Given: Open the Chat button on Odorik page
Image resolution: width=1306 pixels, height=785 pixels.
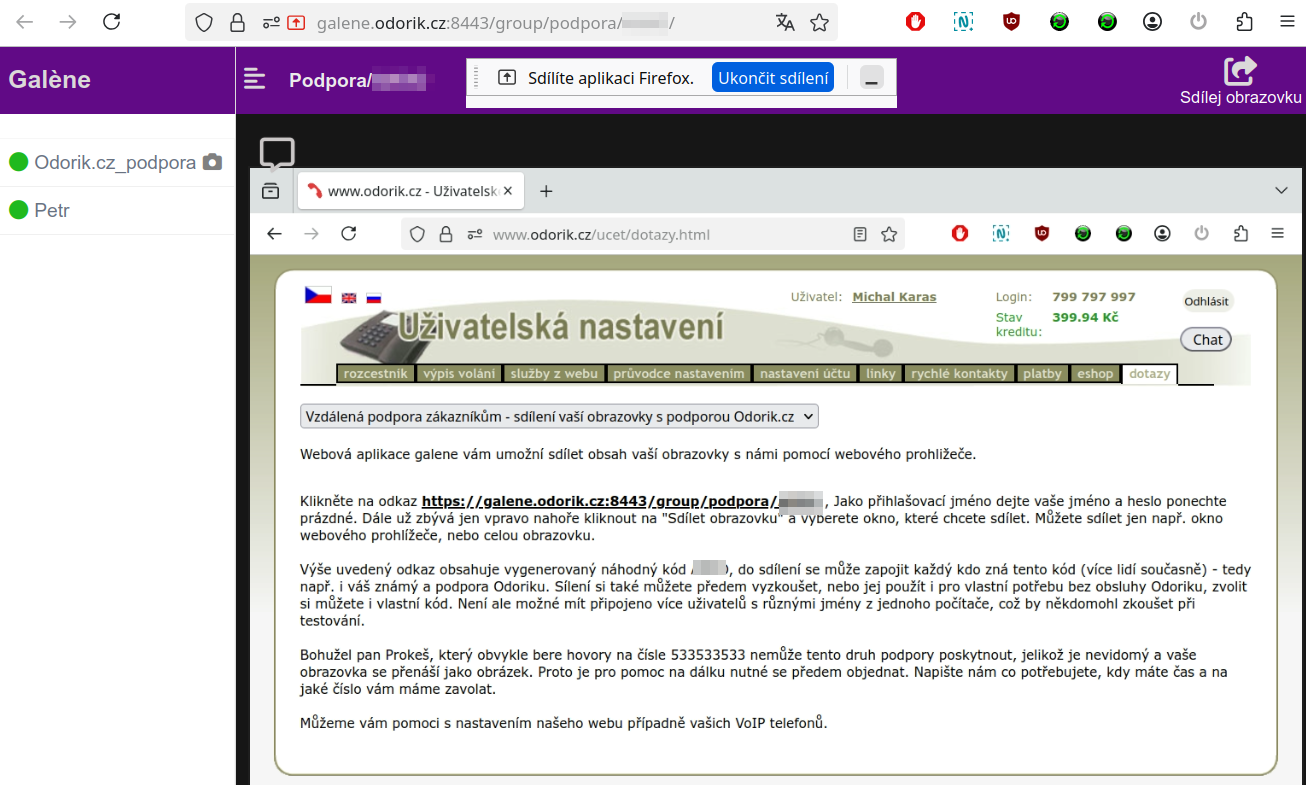Looking at the screenshot, I should click(1207, 339).
